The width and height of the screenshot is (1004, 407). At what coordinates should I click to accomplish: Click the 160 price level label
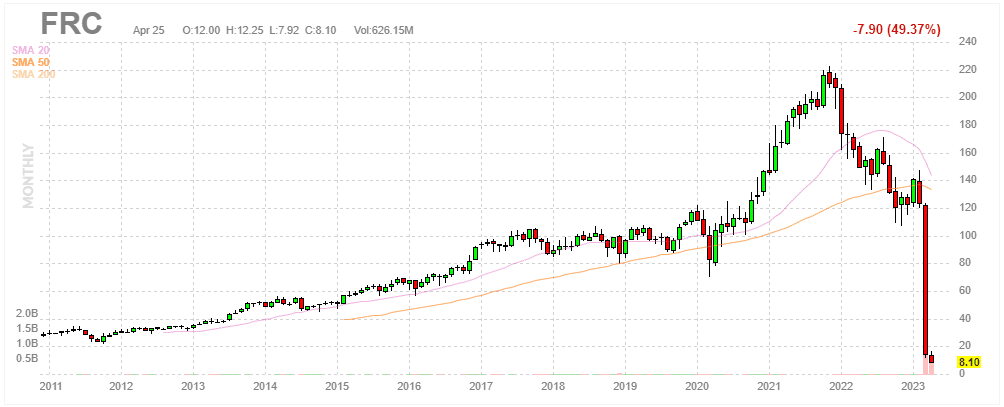coord(967,152)
